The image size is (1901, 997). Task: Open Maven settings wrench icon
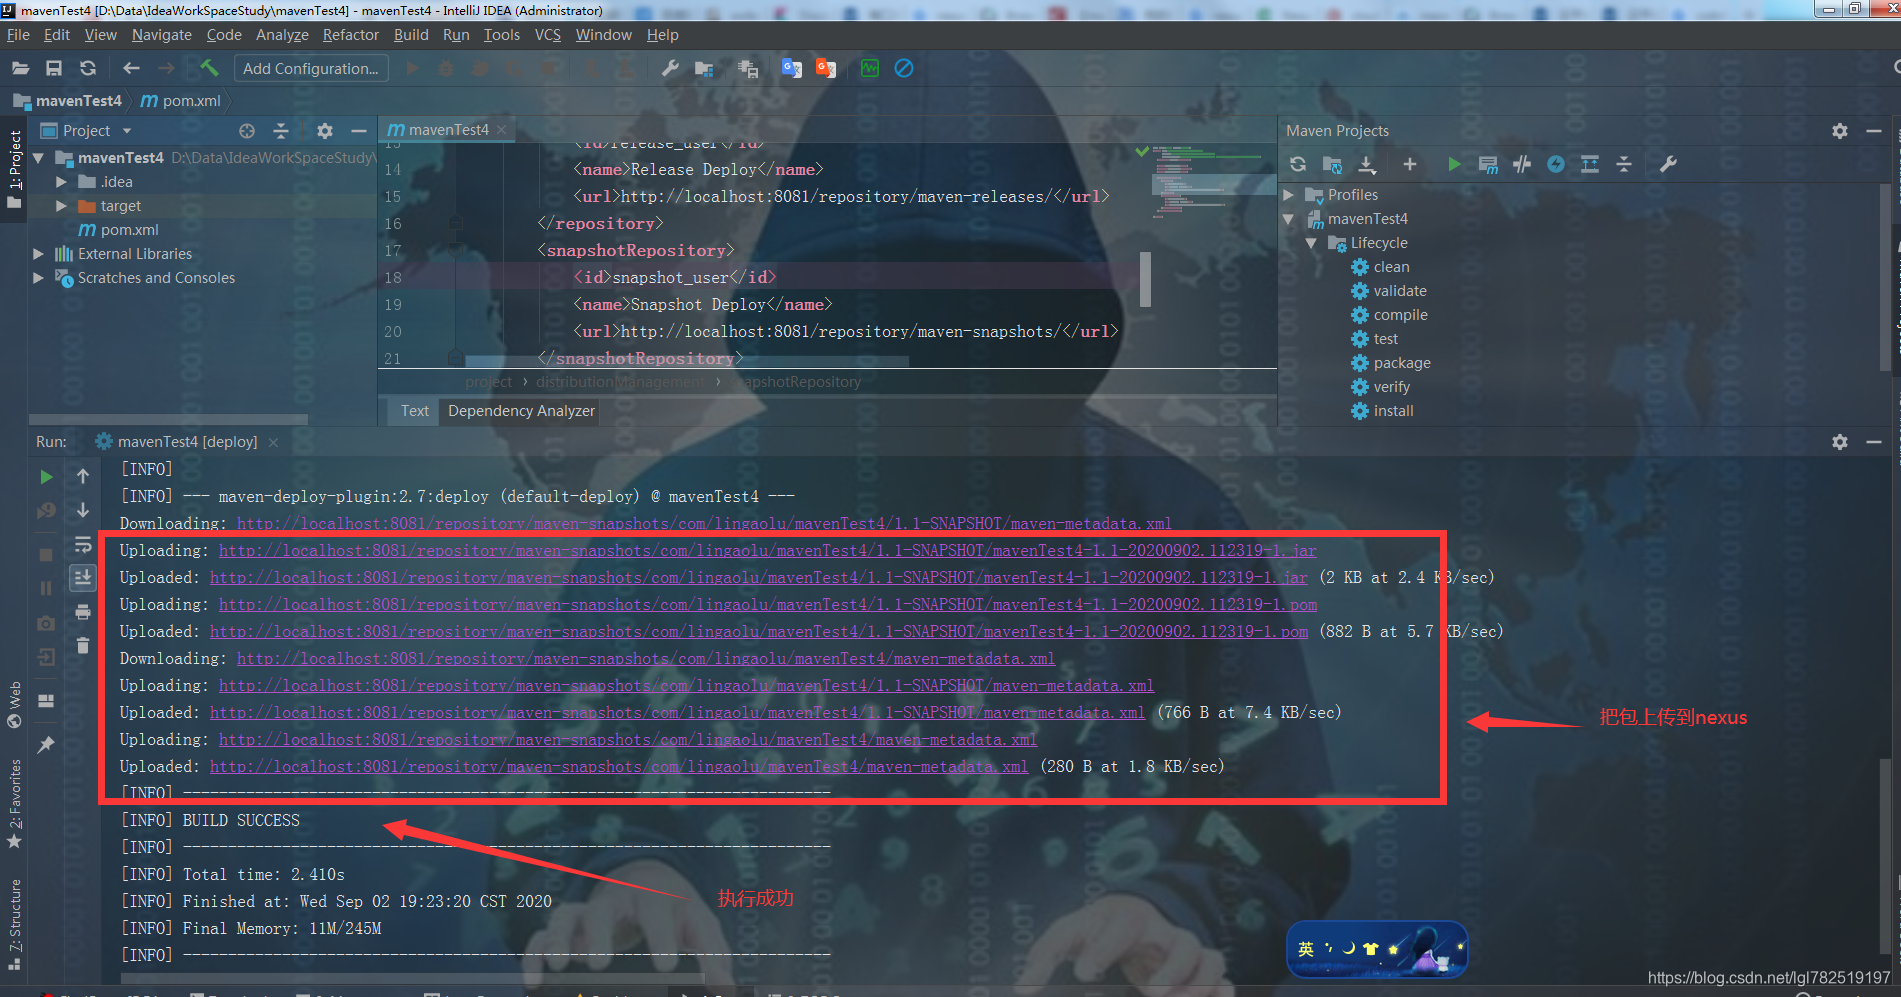coord(1668,164)
